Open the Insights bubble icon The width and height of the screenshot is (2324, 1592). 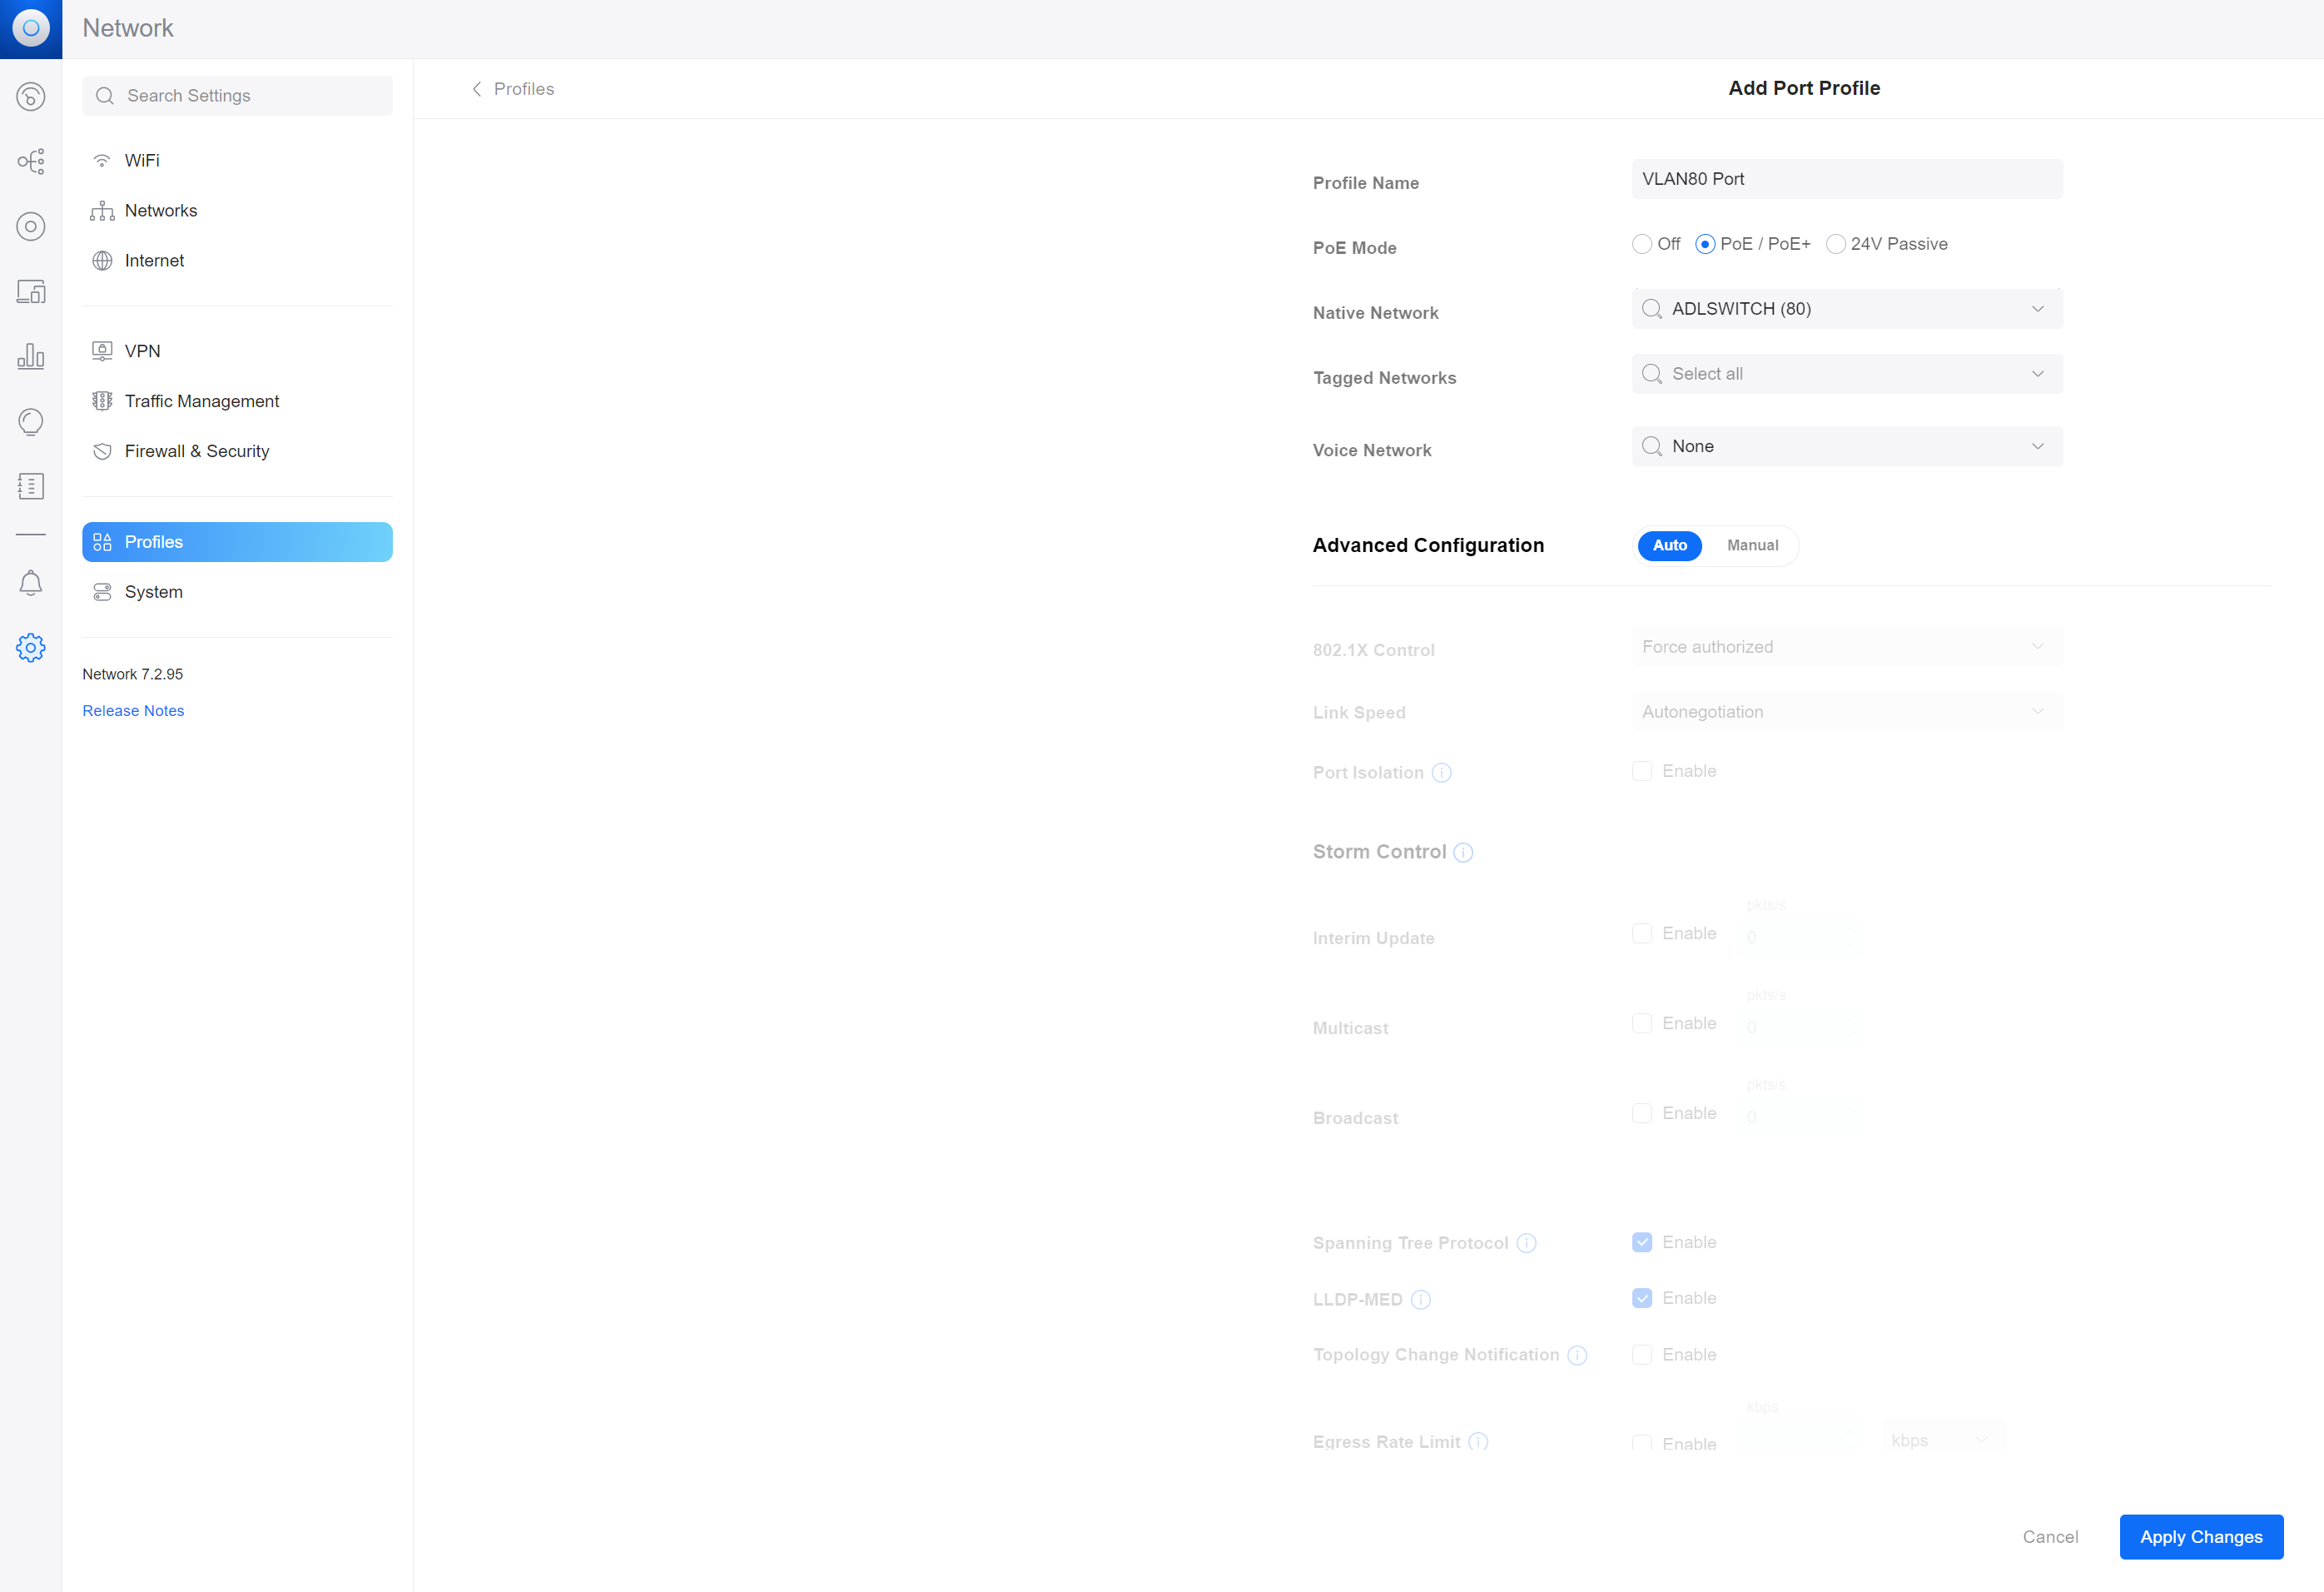click(31, 422)
